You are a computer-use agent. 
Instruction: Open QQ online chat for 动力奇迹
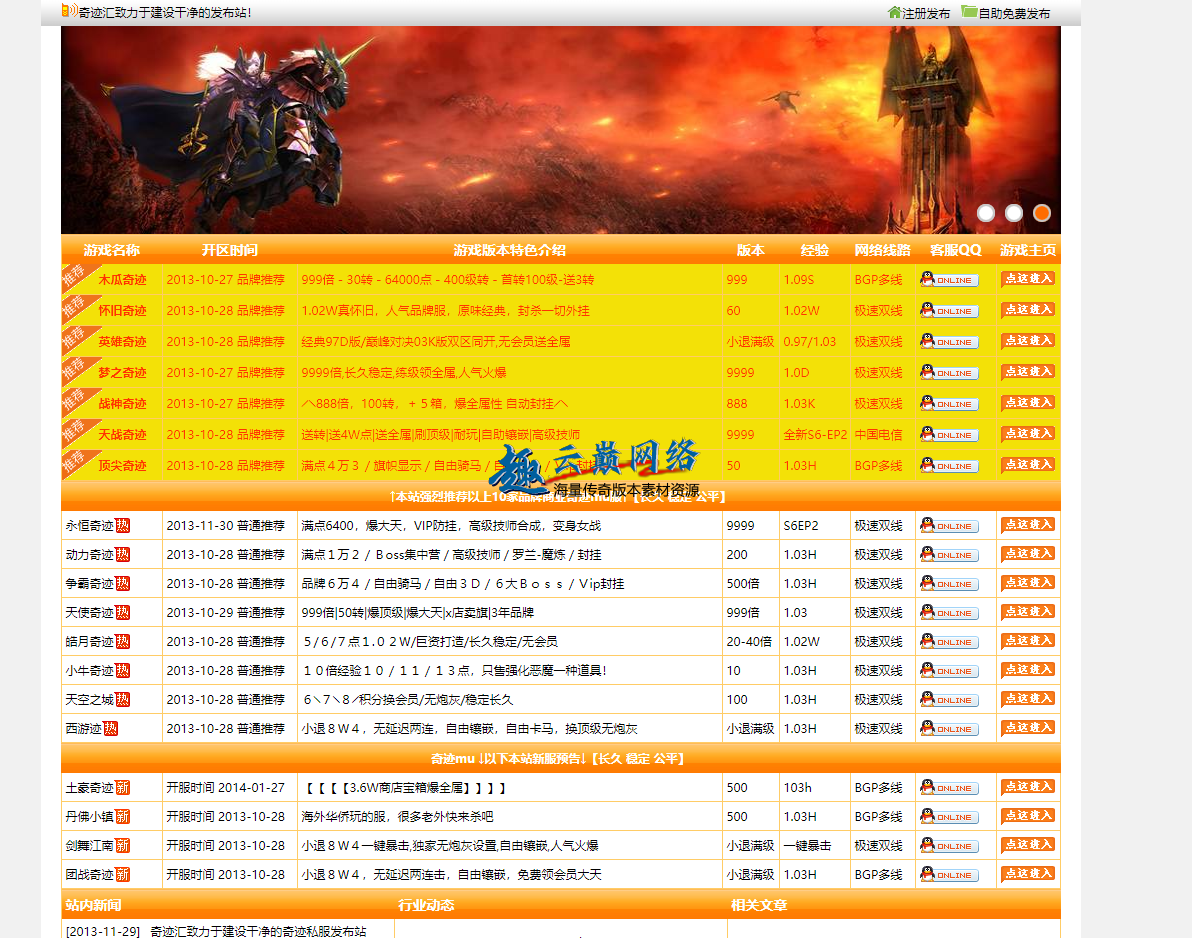click(x=949, y=555)
